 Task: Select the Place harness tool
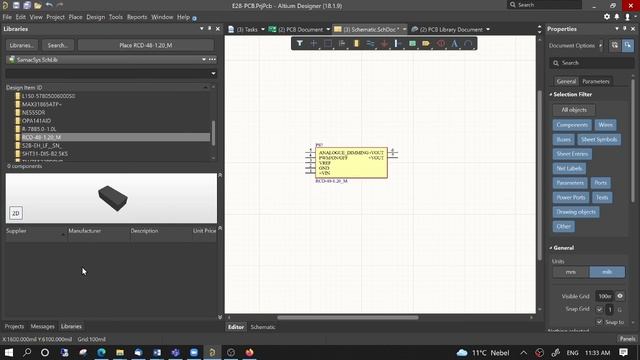398,43
